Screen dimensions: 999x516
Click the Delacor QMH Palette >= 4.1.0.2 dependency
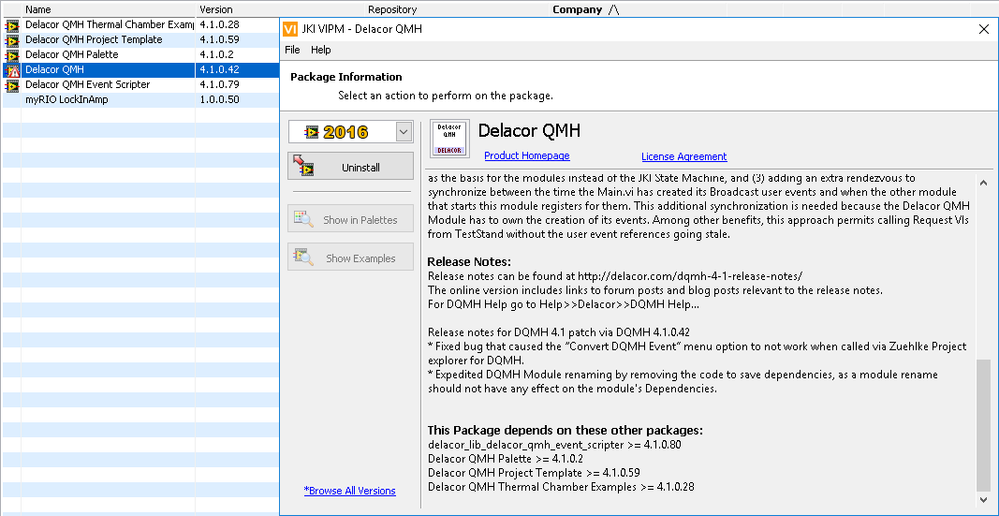[x=505, y=459]
